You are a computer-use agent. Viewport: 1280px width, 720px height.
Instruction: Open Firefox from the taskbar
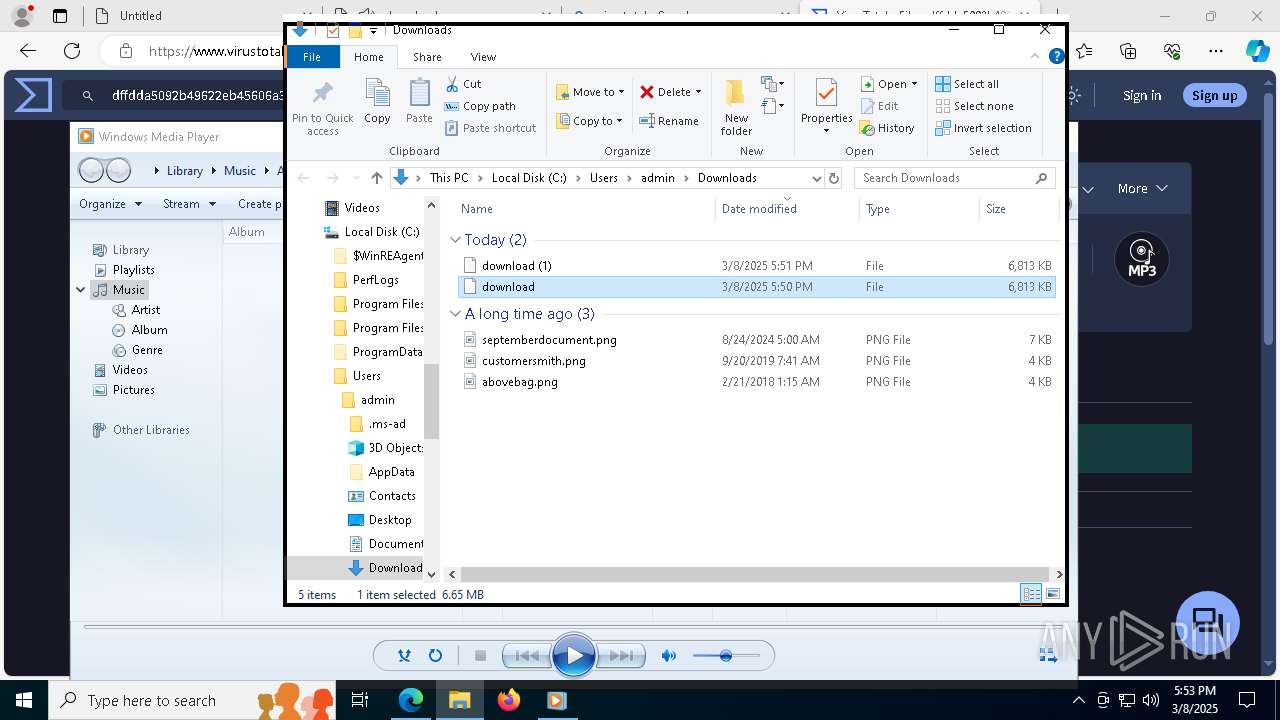tap(509, 700)
